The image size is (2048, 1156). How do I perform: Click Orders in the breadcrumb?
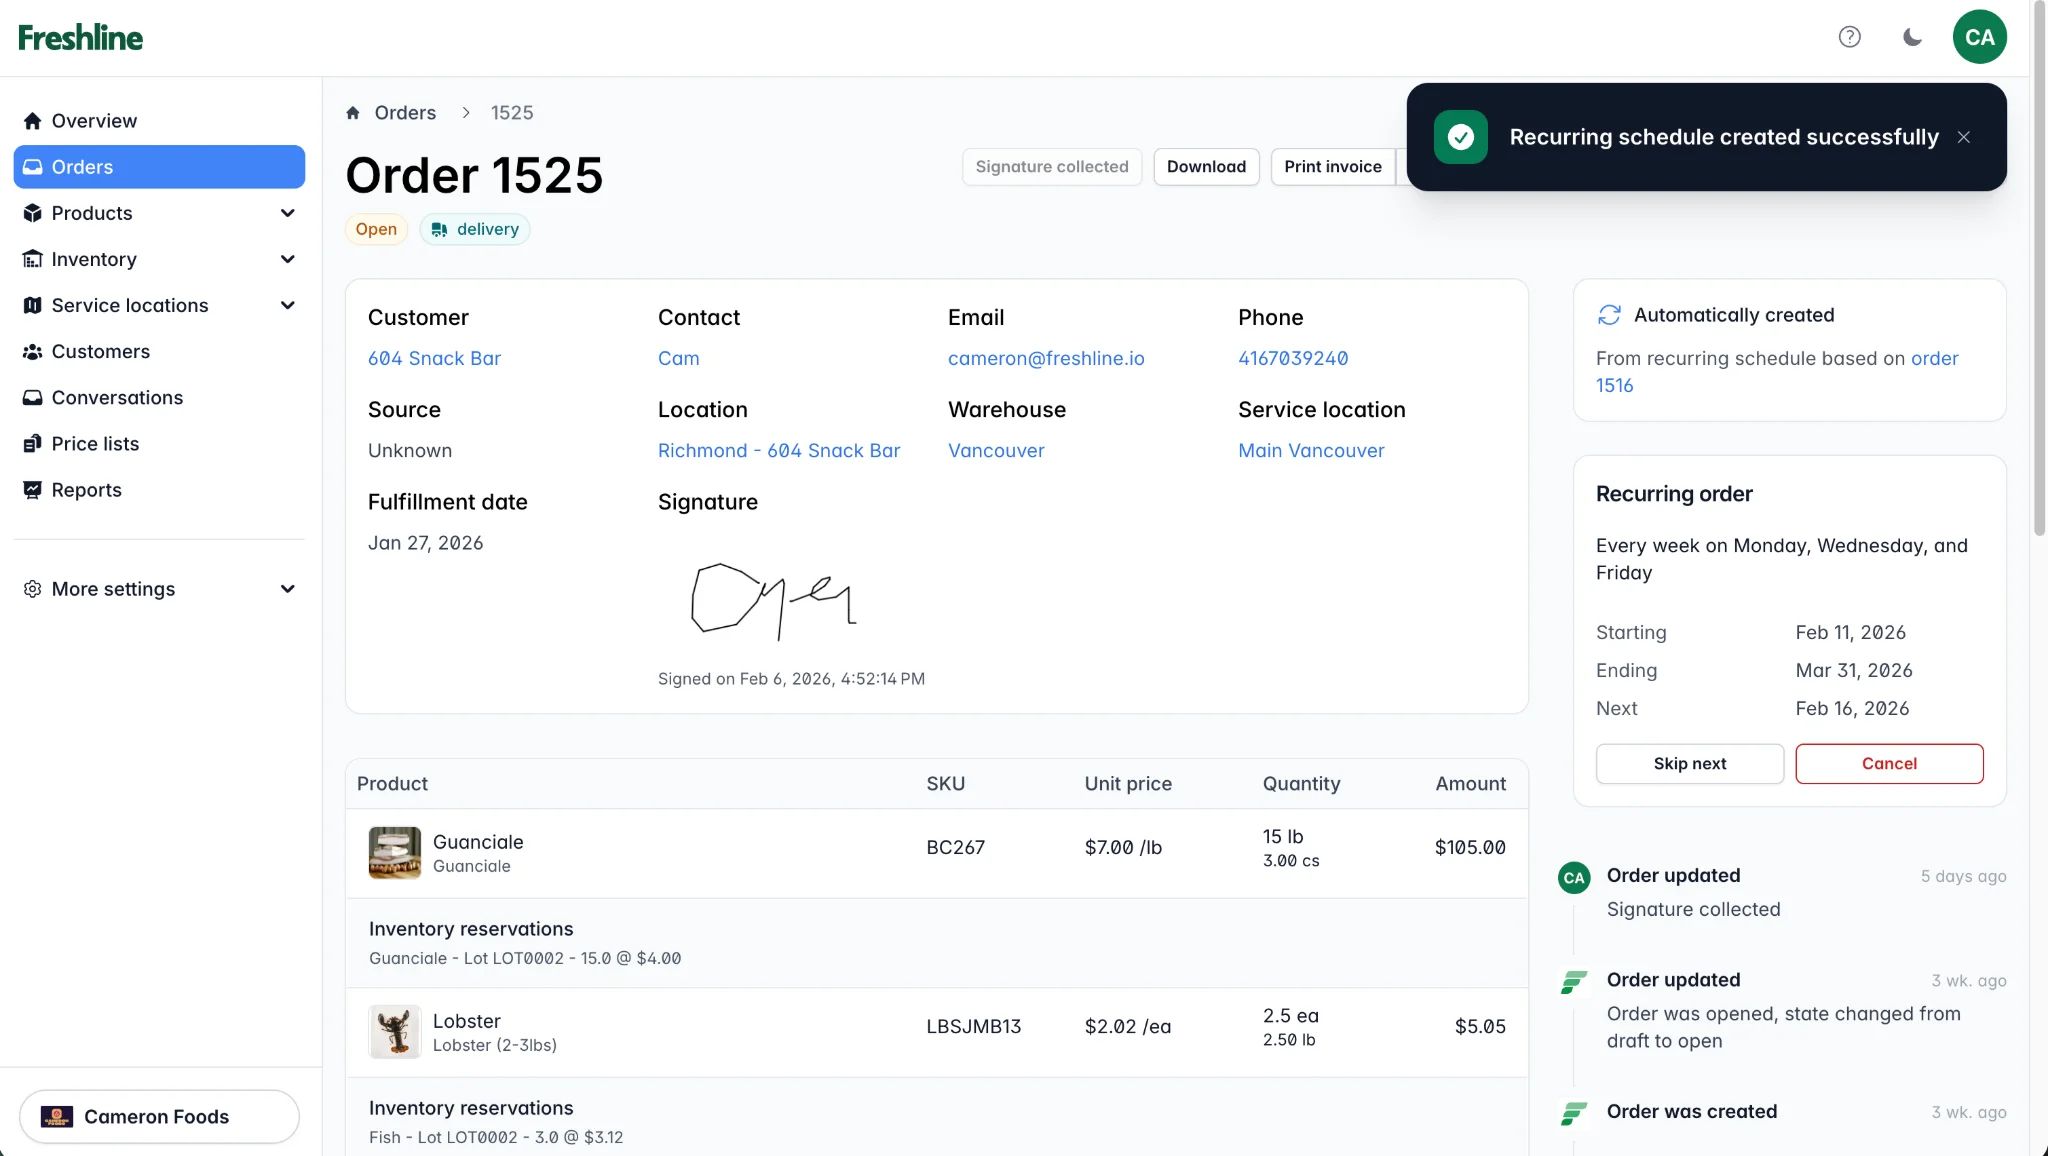point(405,112)
